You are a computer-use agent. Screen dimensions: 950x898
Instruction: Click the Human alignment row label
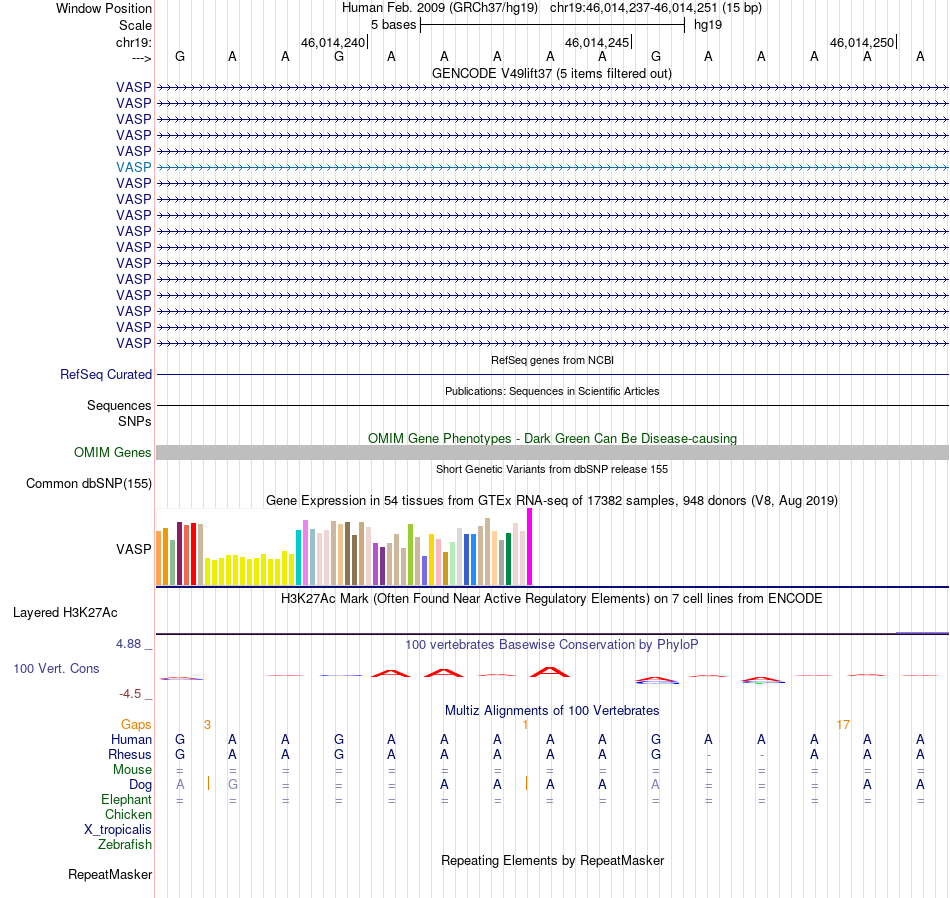131,740
